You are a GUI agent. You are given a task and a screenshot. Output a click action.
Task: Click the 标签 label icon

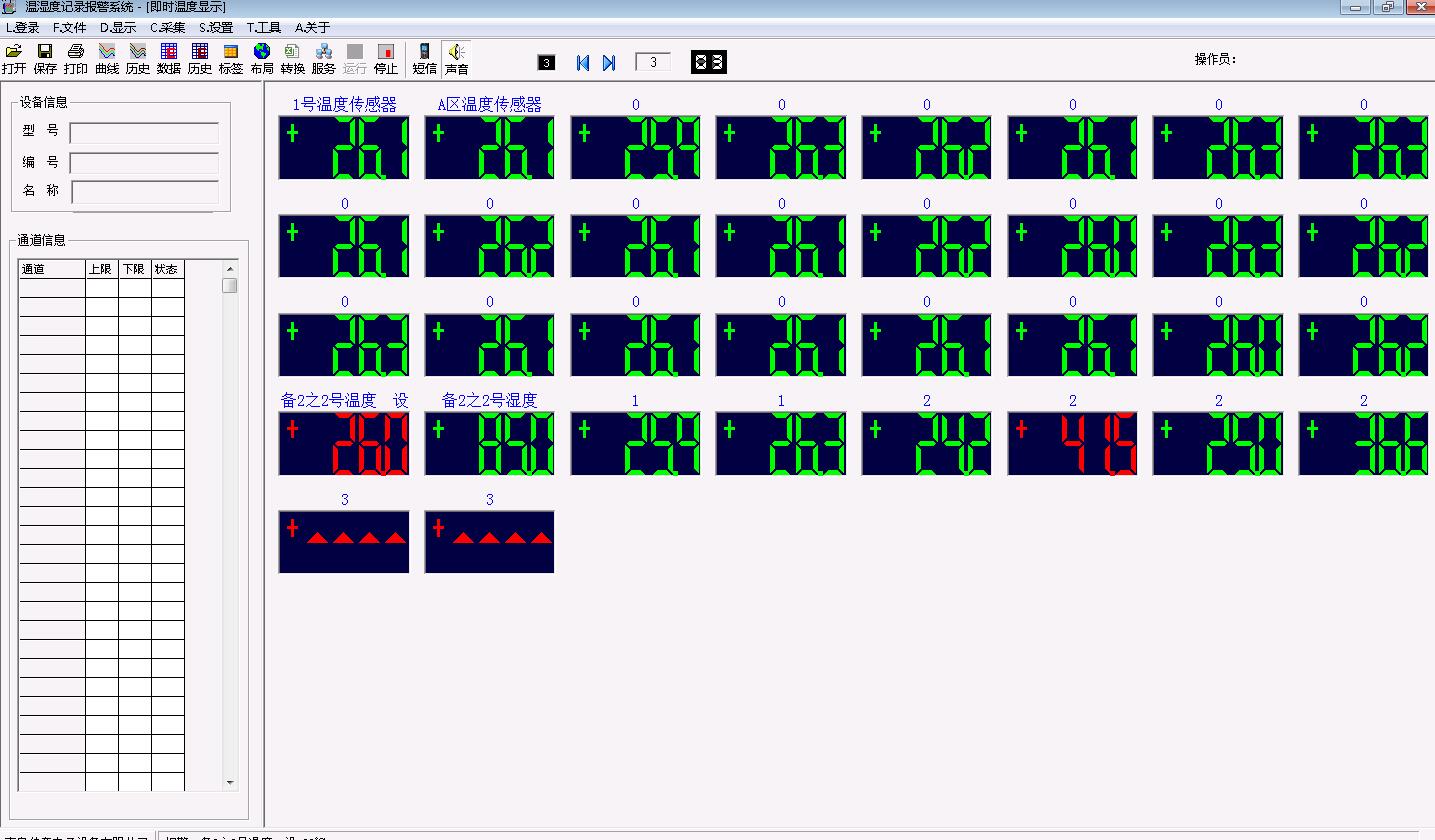[x=231, y=58]
